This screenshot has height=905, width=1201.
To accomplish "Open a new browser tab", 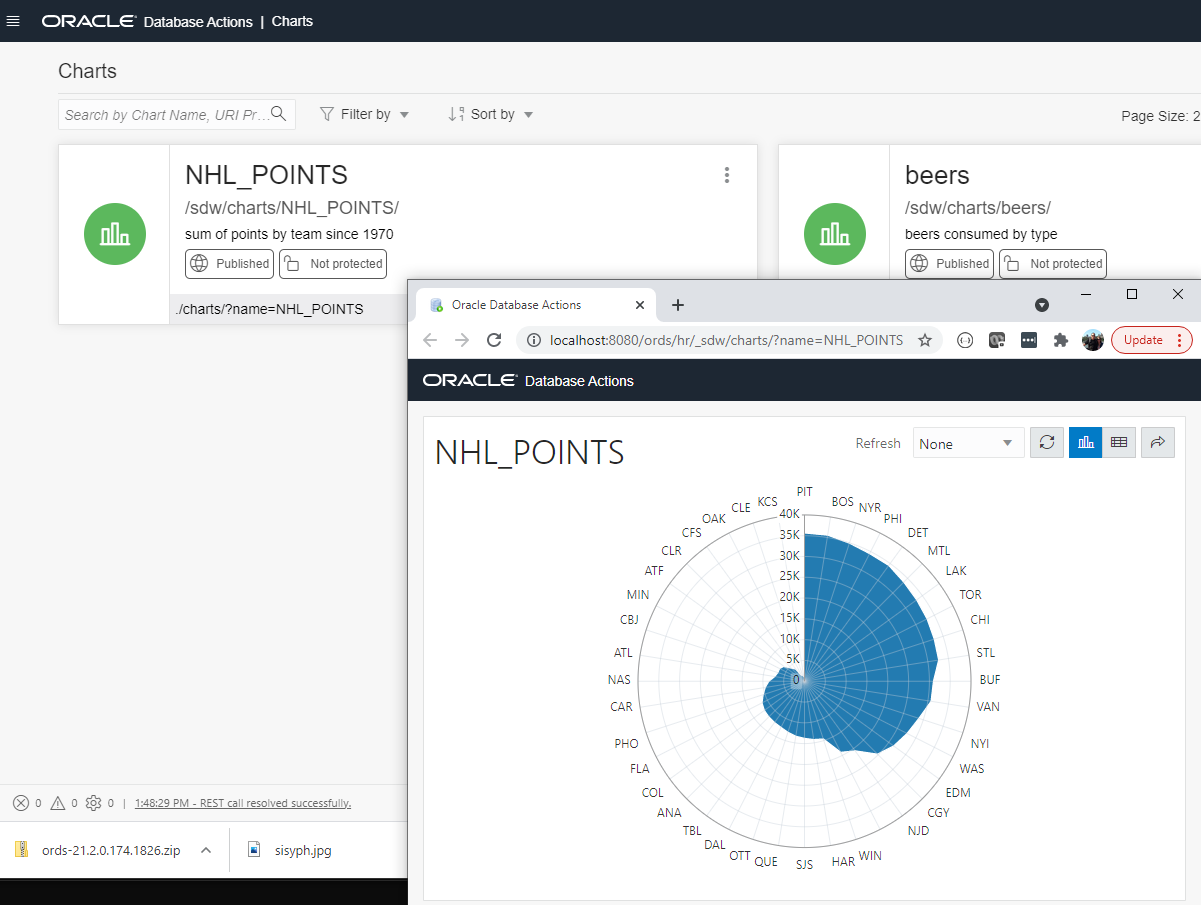I will [x=678, y=305].
